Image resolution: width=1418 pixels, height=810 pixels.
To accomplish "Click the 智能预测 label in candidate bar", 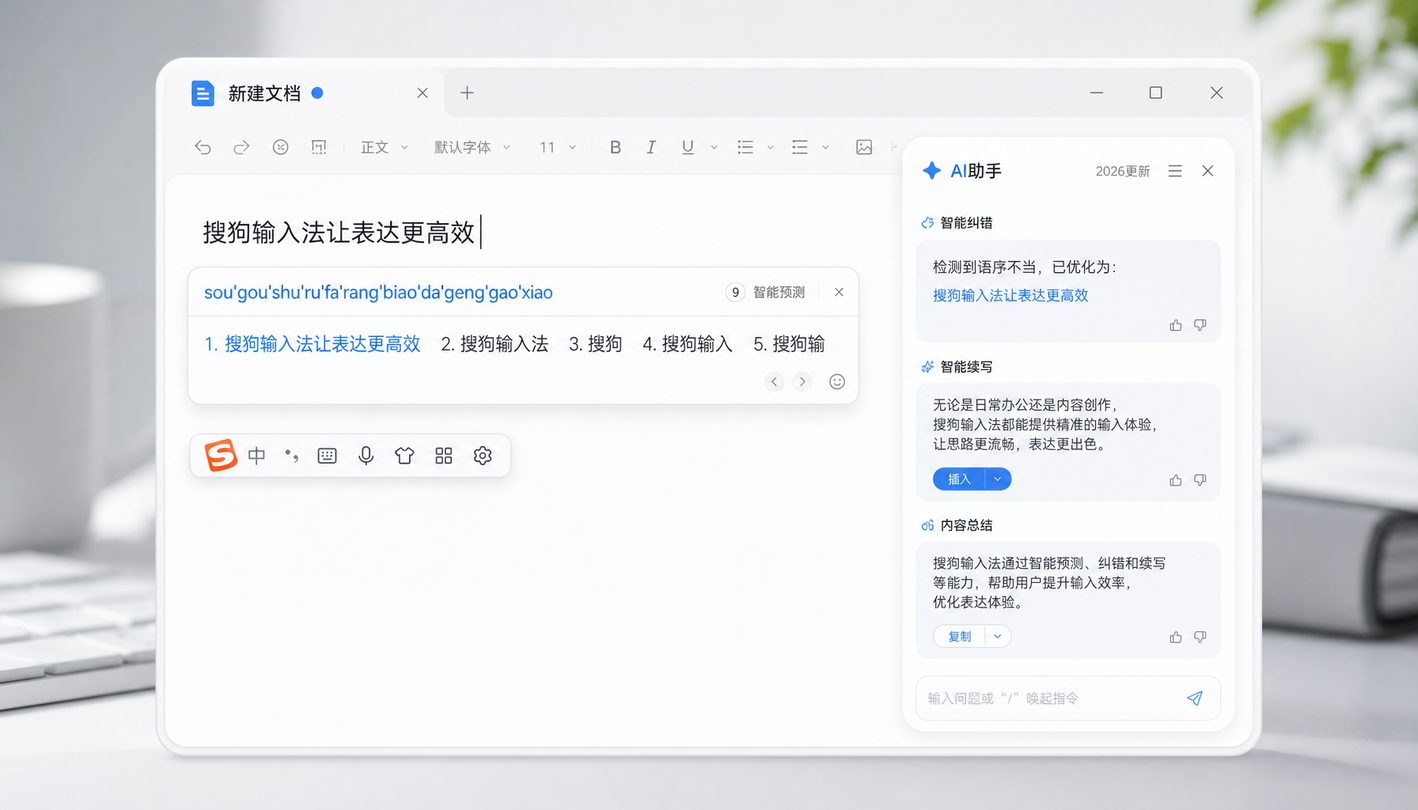I will pos(779,292).
